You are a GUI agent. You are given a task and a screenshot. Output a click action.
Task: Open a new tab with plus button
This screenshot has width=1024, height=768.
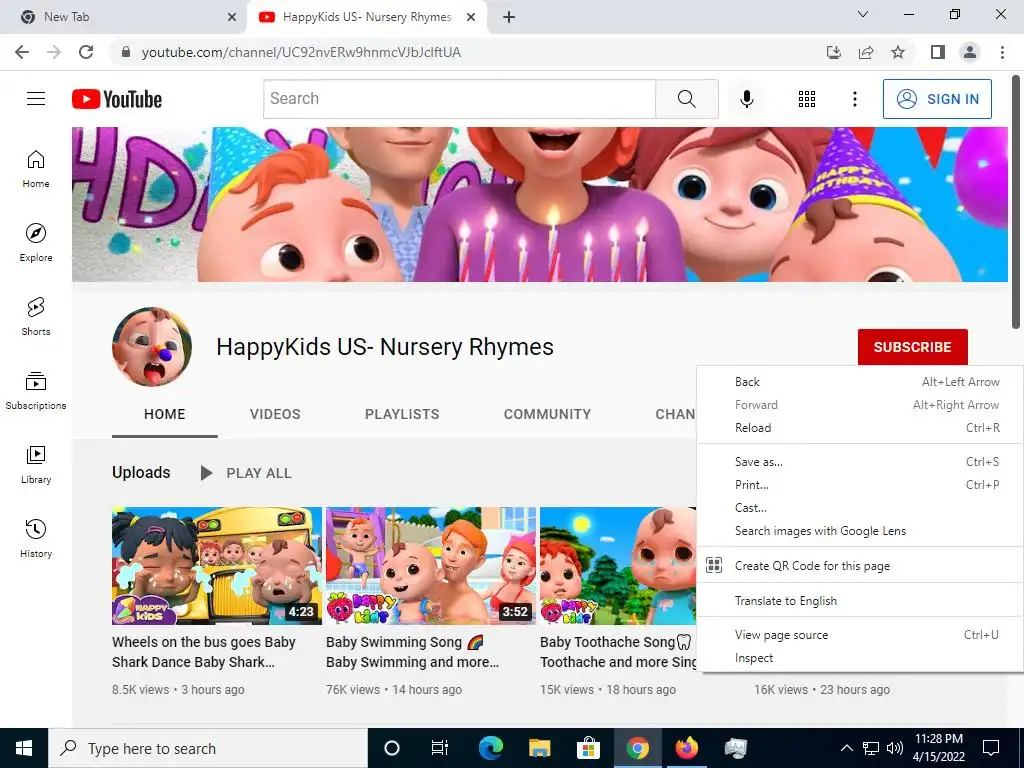tap(509, 17)
